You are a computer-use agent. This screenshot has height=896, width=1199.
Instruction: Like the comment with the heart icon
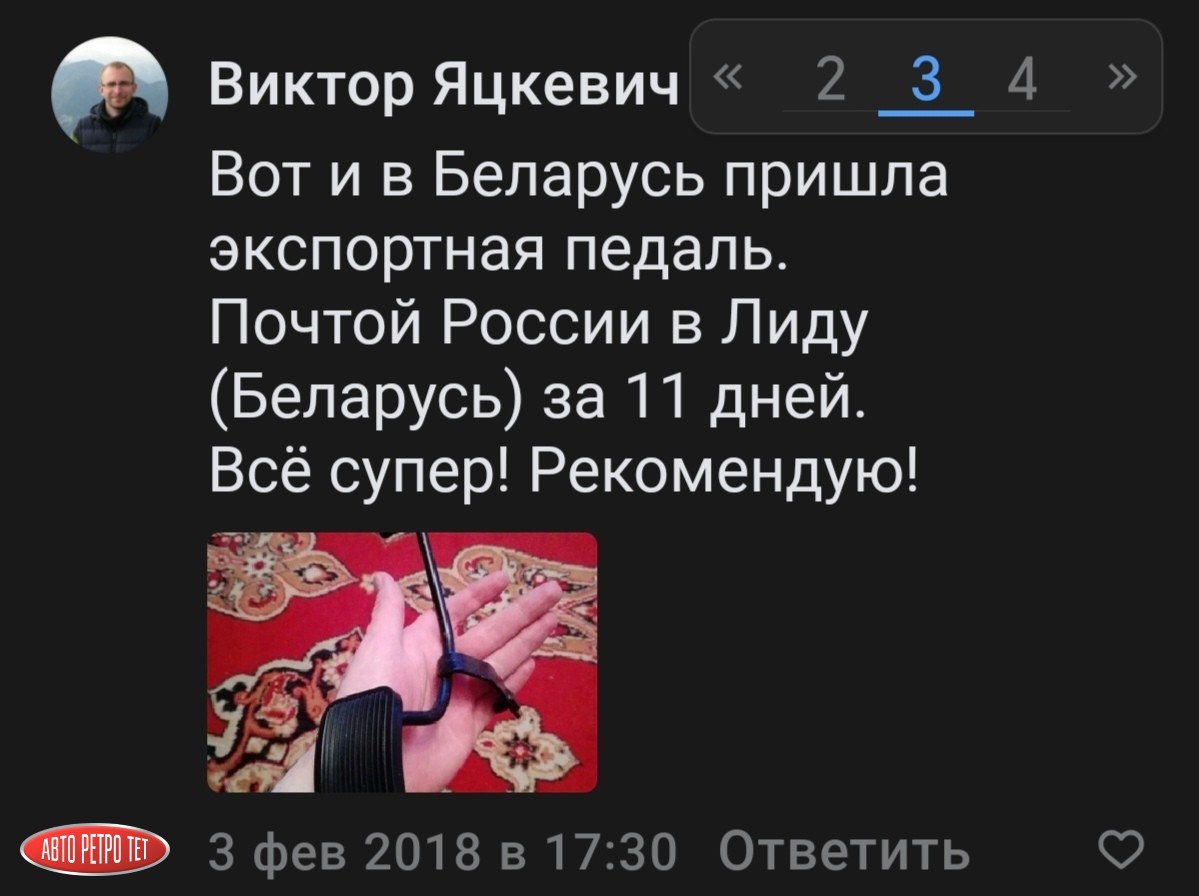tap(1121, 849)
